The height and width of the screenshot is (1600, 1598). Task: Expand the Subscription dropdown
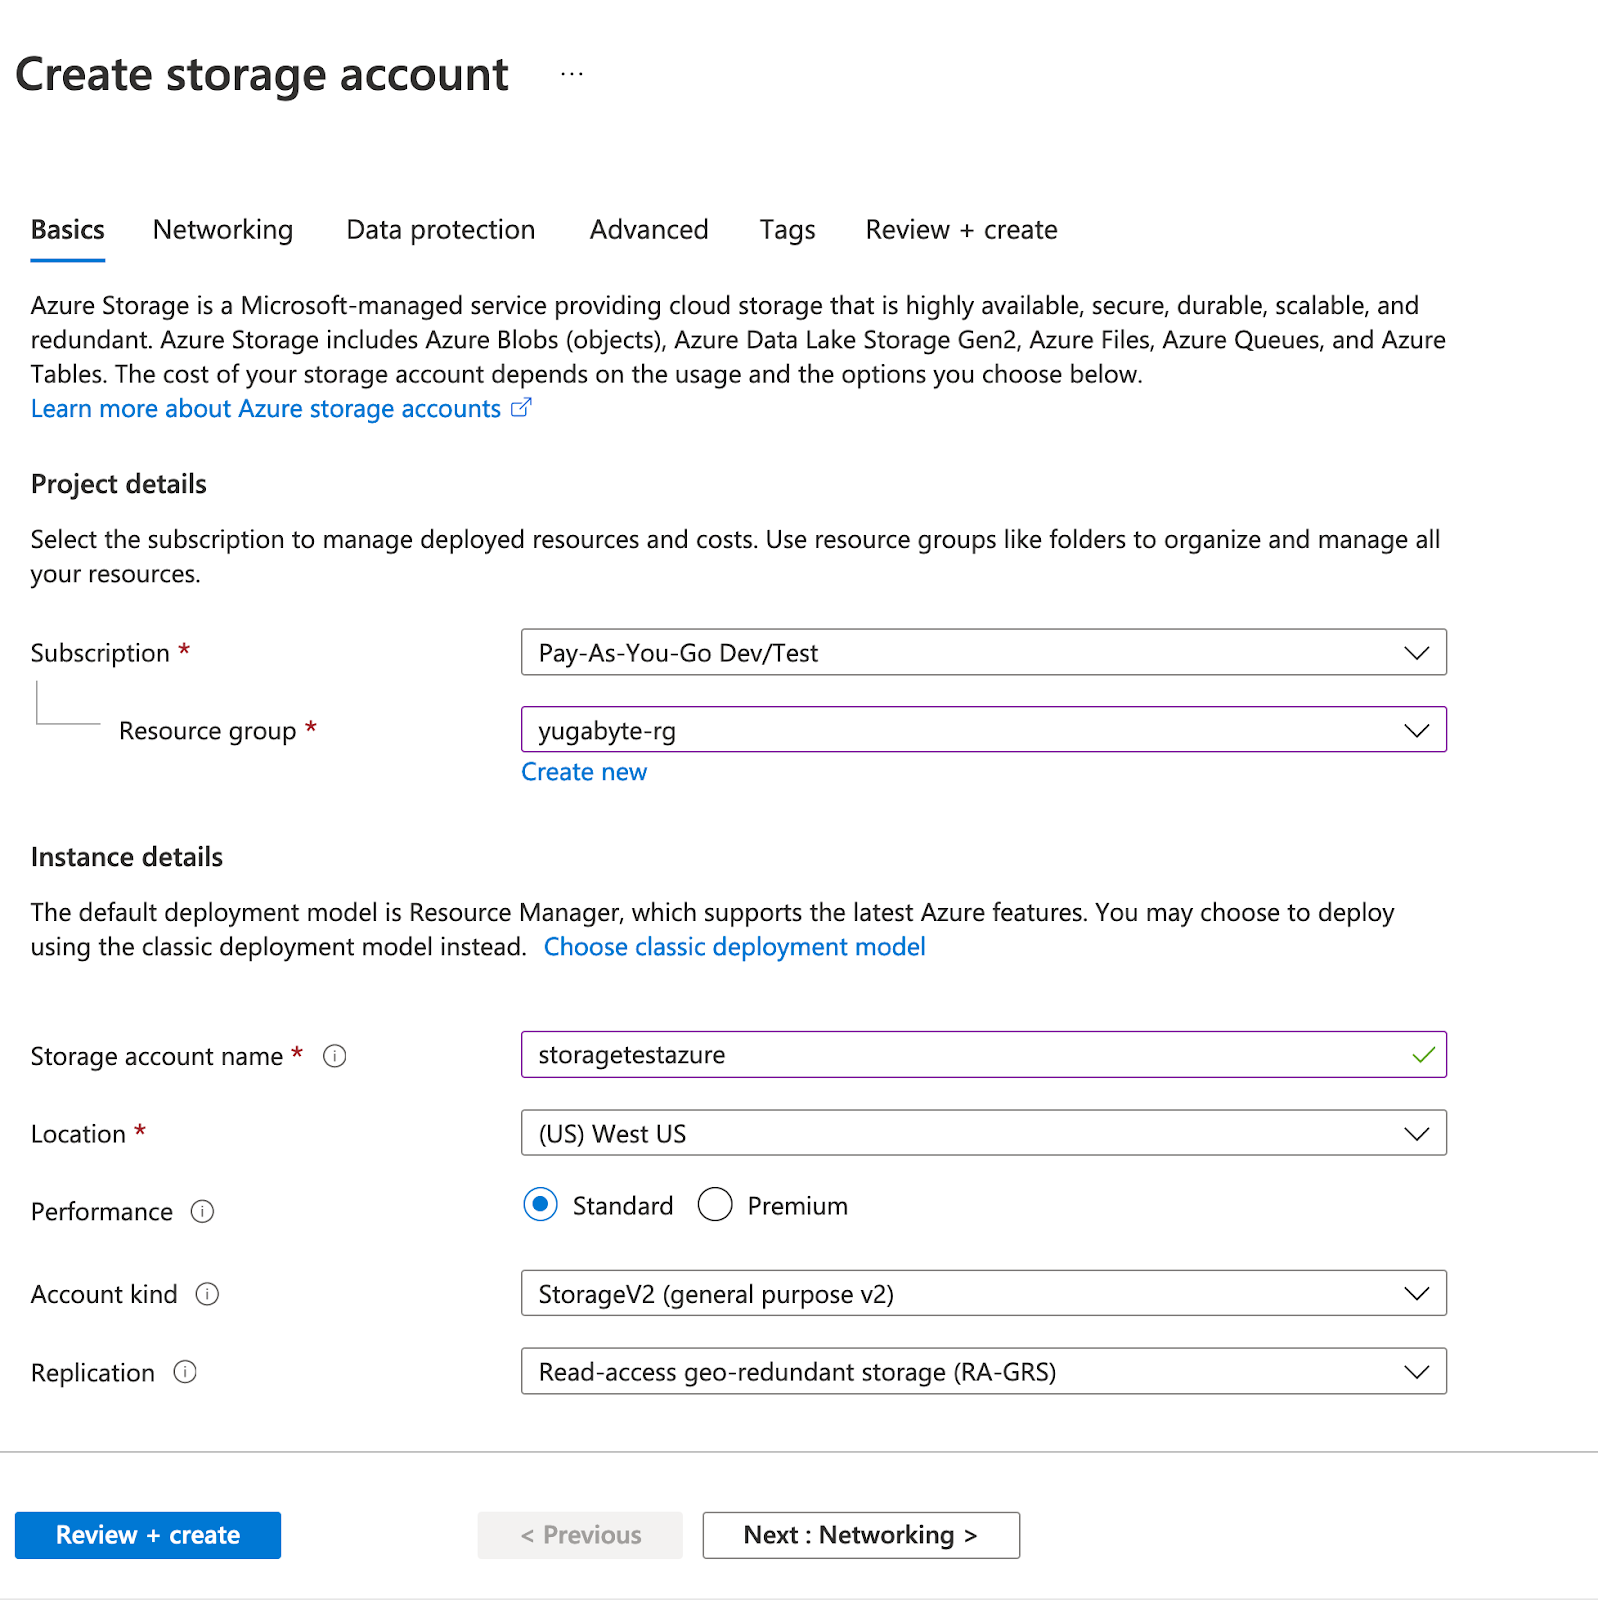point(983,653)
